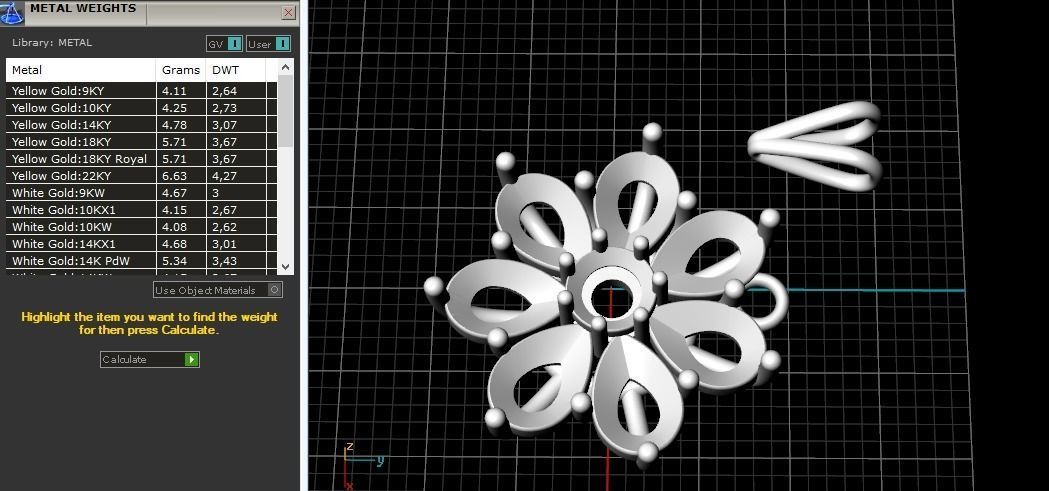Toggle the GV library switch
The width and height of the screenshot is (1049, 491).
pos(224,44)
